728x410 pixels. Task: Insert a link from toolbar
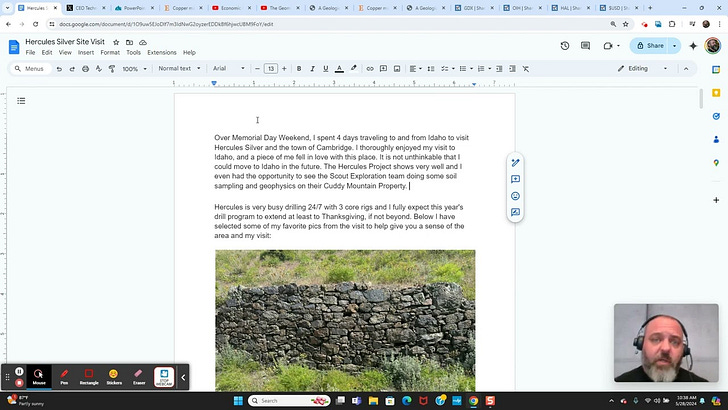click(370, 69)
